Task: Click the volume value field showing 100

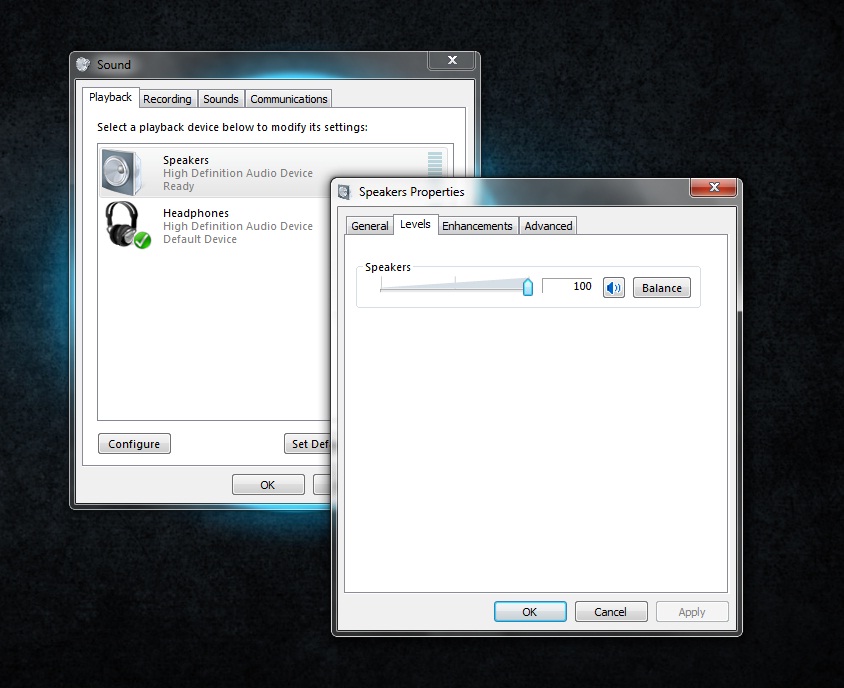Action: [567, 286]
